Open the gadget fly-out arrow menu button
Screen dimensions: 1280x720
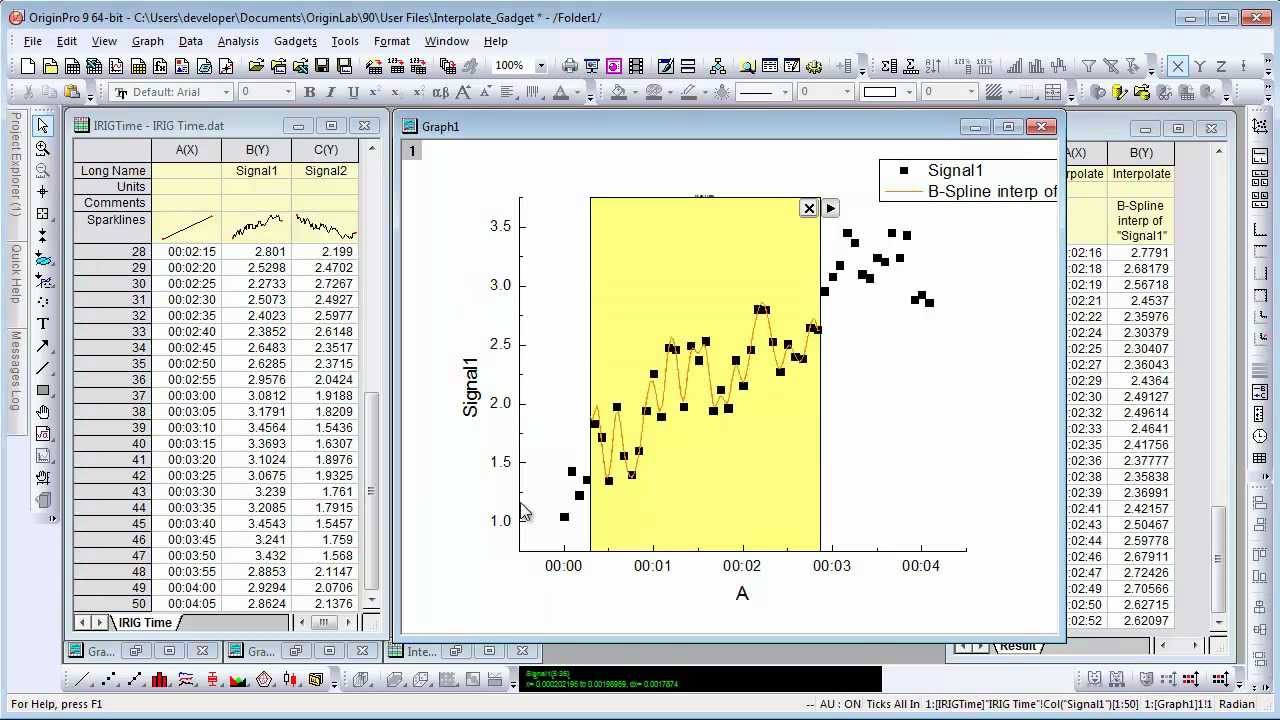pyautogui.click(x=830, y=208)
